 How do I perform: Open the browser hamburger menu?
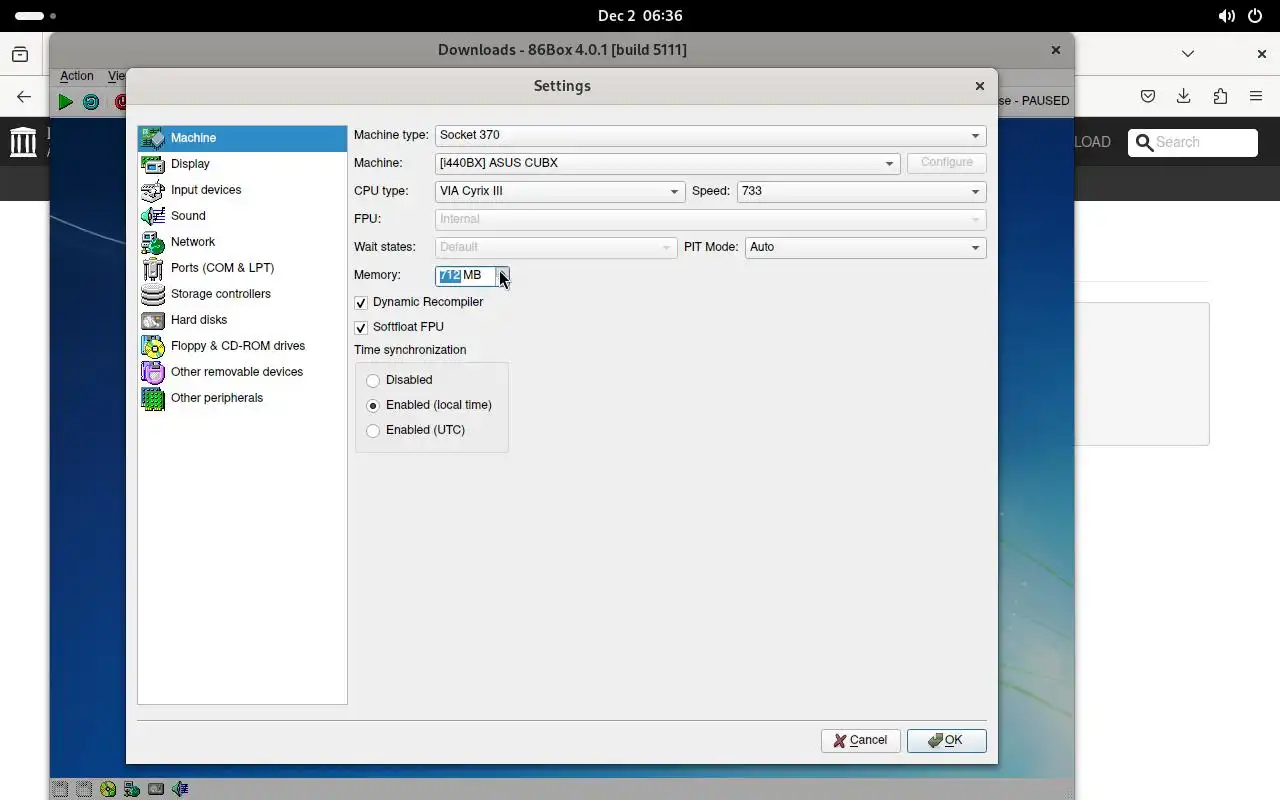coord(1256,97)
